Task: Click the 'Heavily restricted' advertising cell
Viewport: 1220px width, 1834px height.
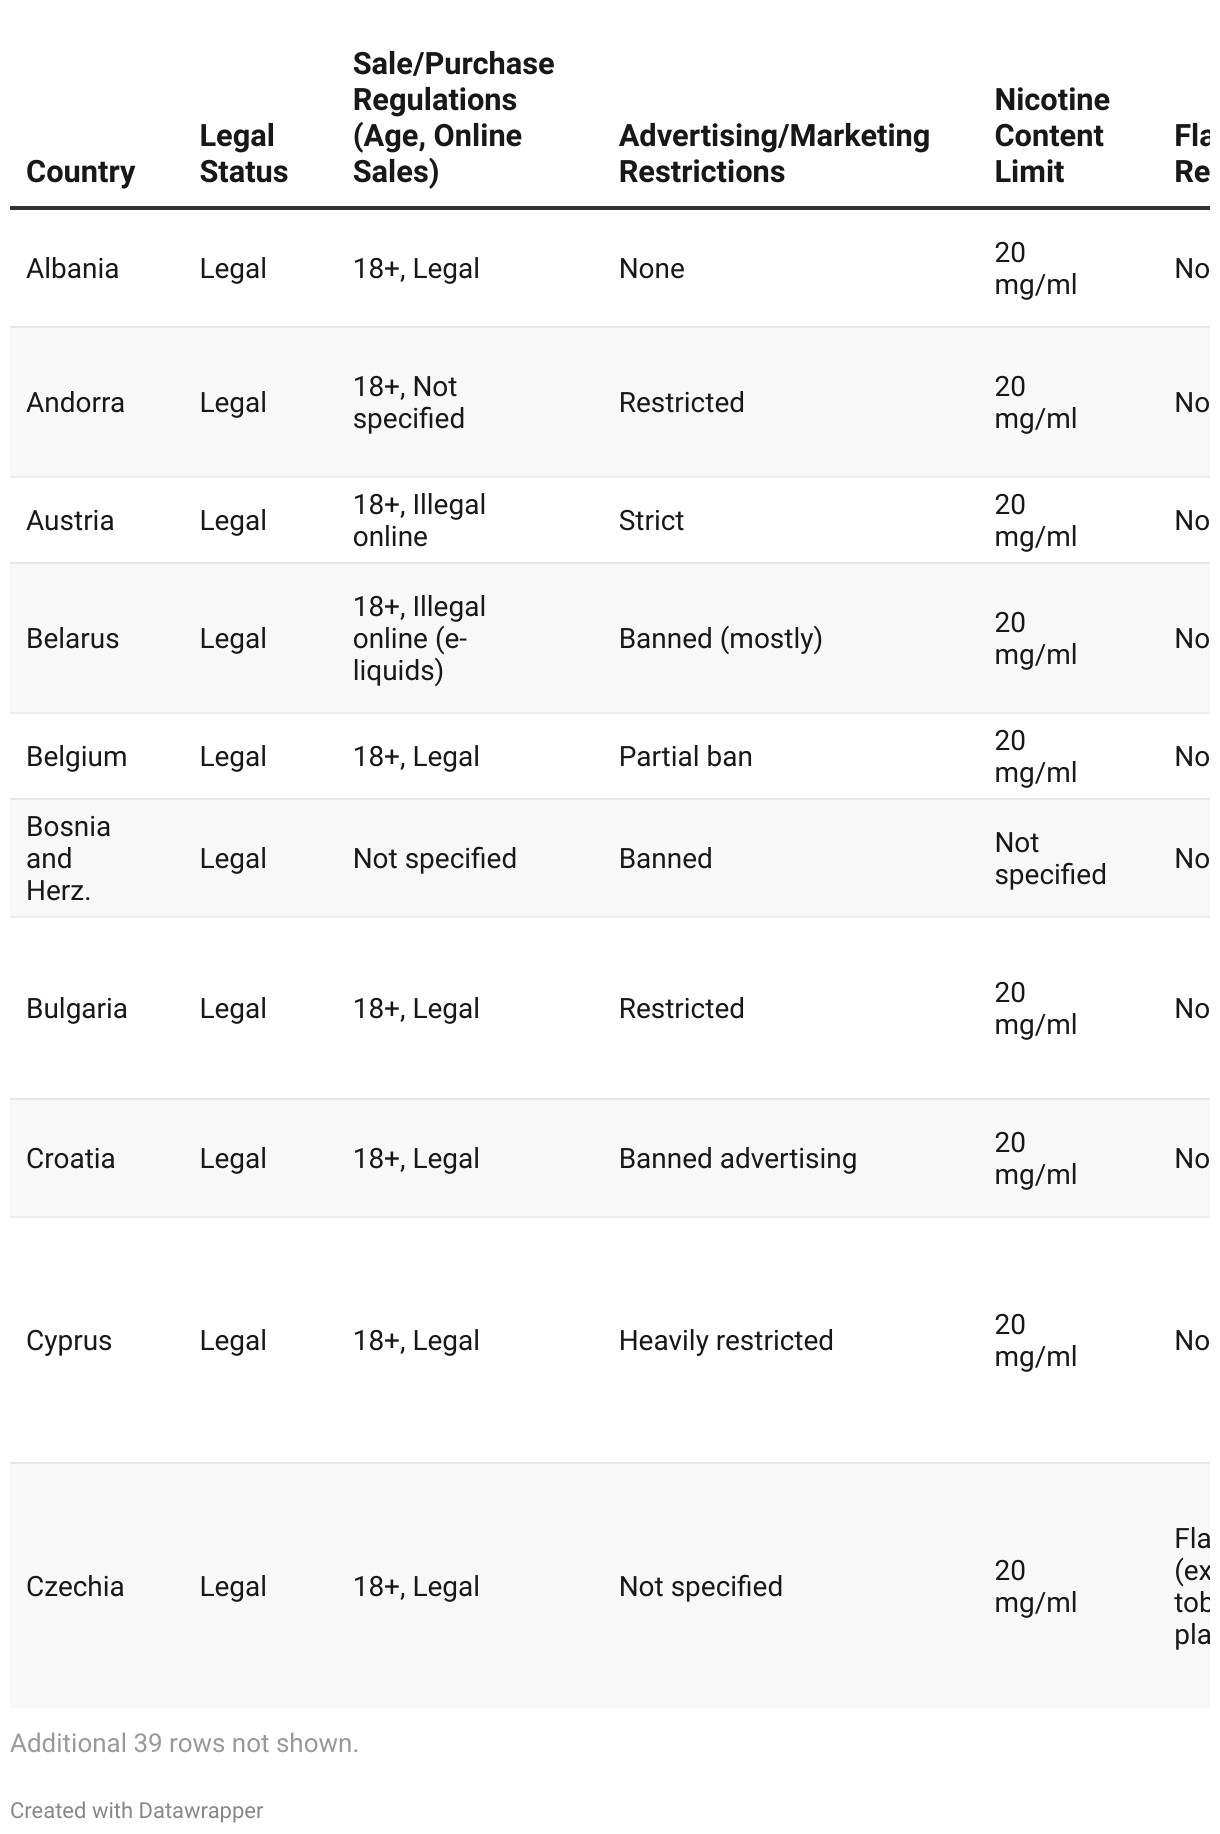Action: [x=725, y=1341]
